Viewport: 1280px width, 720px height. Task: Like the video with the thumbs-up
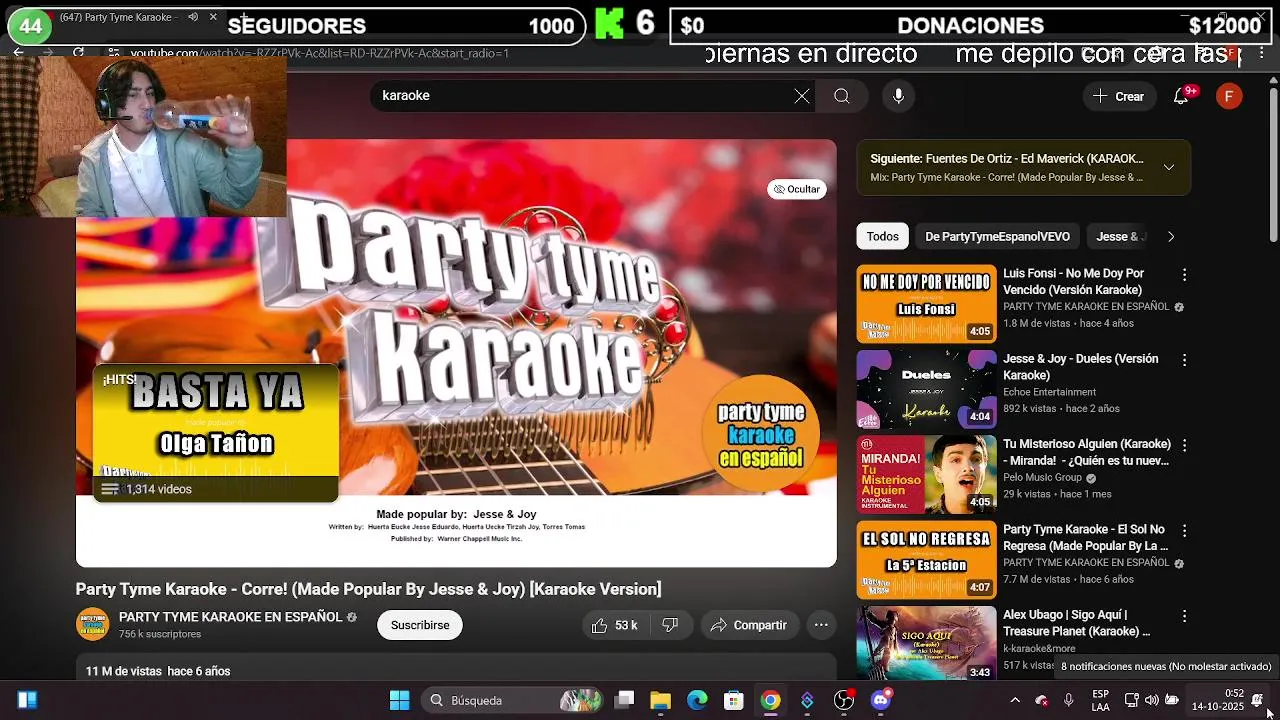pyautogui.click(x=614, y=625)
